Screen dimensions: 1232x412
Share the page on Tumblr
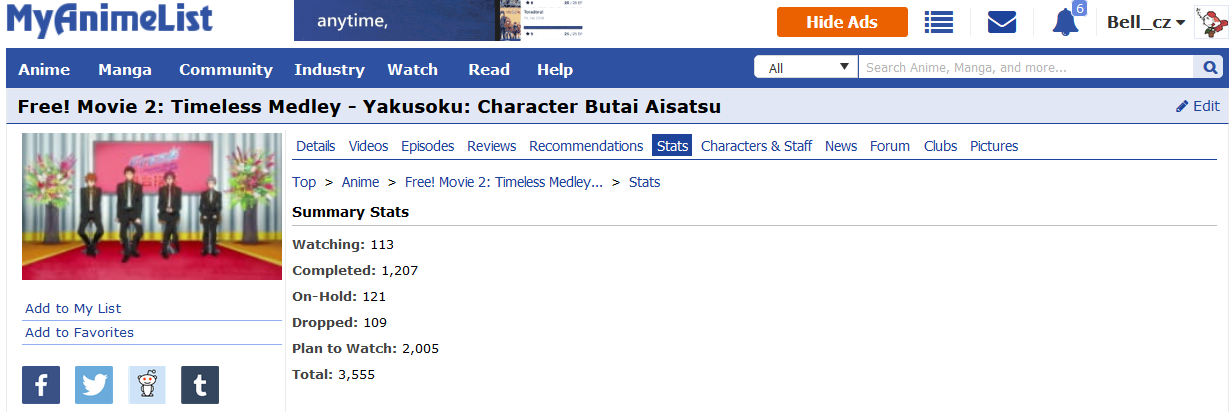click(x=200, y=385)
